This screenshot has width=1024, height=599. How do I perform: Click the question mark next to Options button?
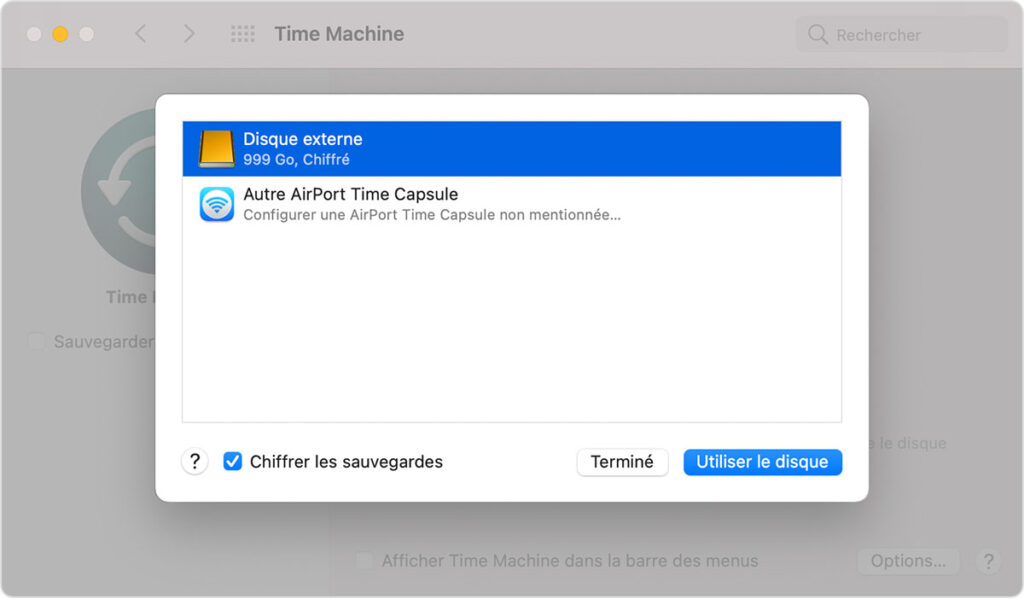tap(989, 561)
